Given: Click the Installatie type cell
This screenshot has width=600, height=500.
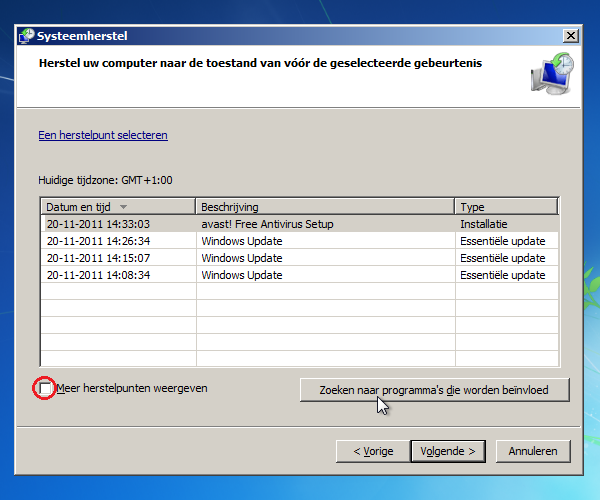Looking at the screenshot, I should [x=484, y=224].
